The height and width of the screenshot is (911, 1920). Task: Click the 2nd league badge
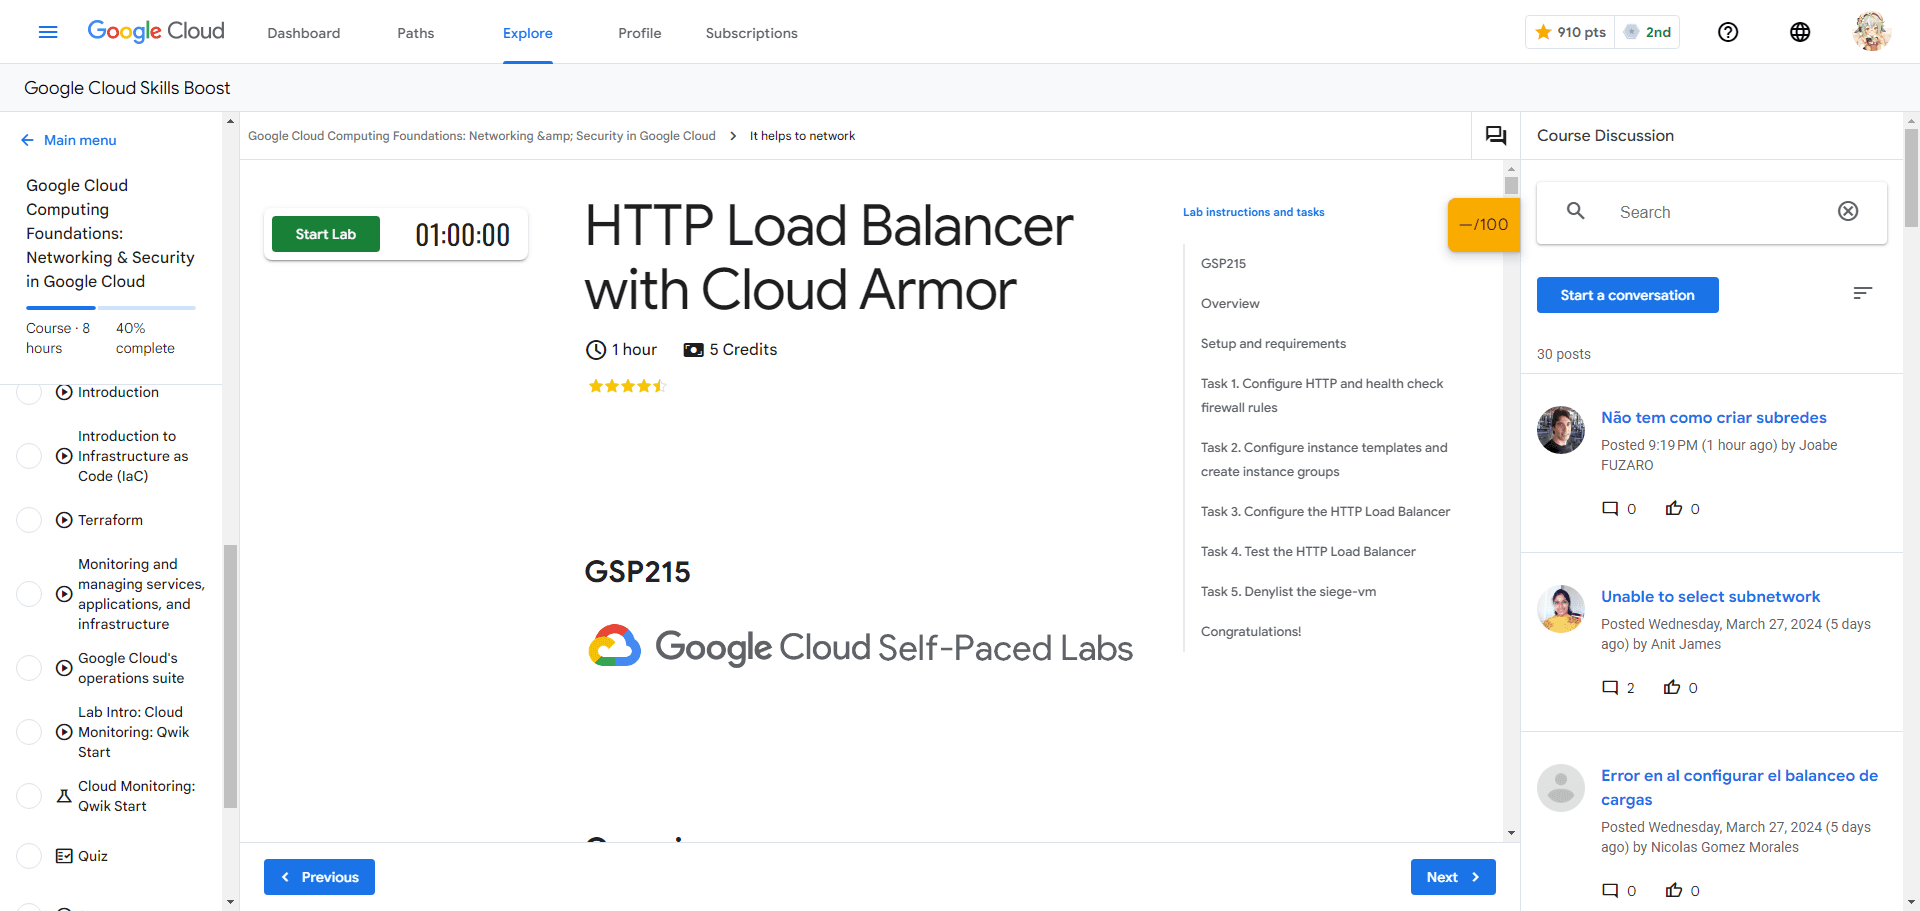pos(1647,32)
